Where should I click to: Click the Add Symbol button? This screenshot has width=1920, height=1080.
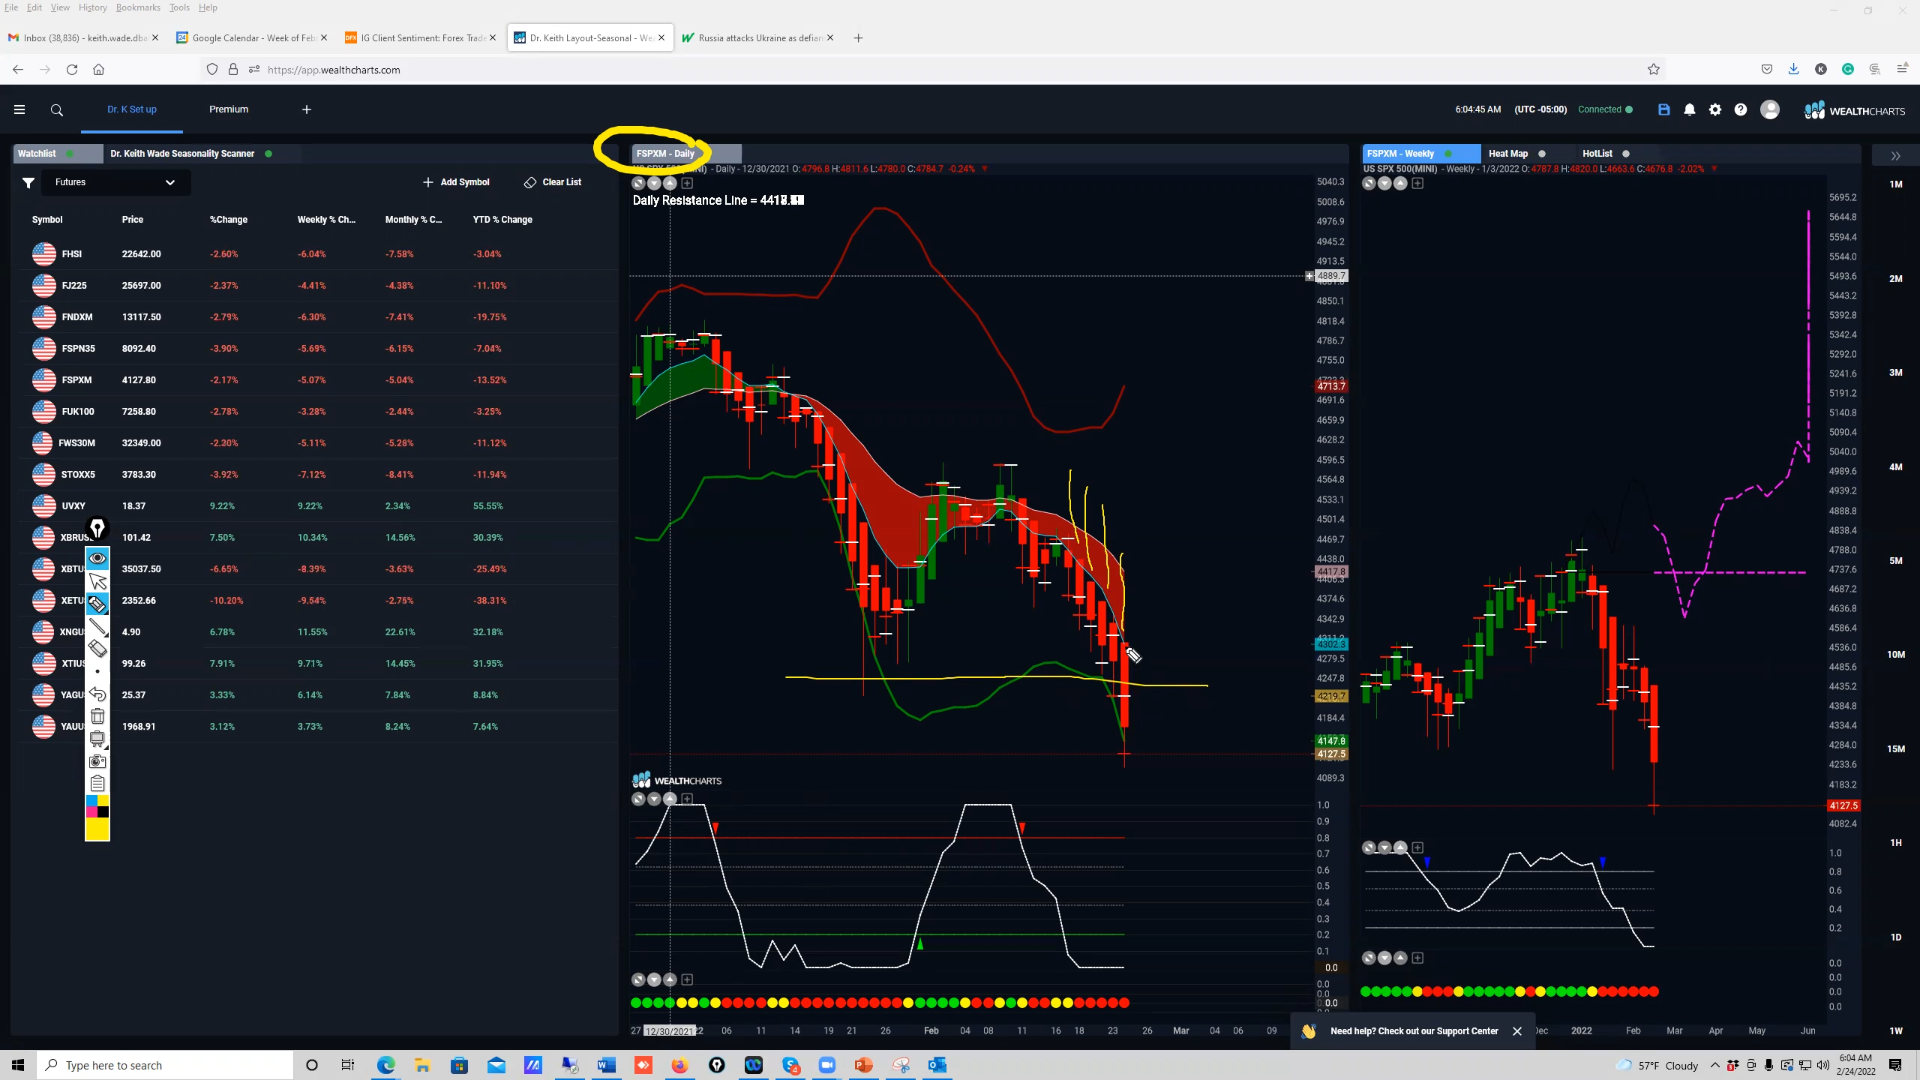(456, 182)
